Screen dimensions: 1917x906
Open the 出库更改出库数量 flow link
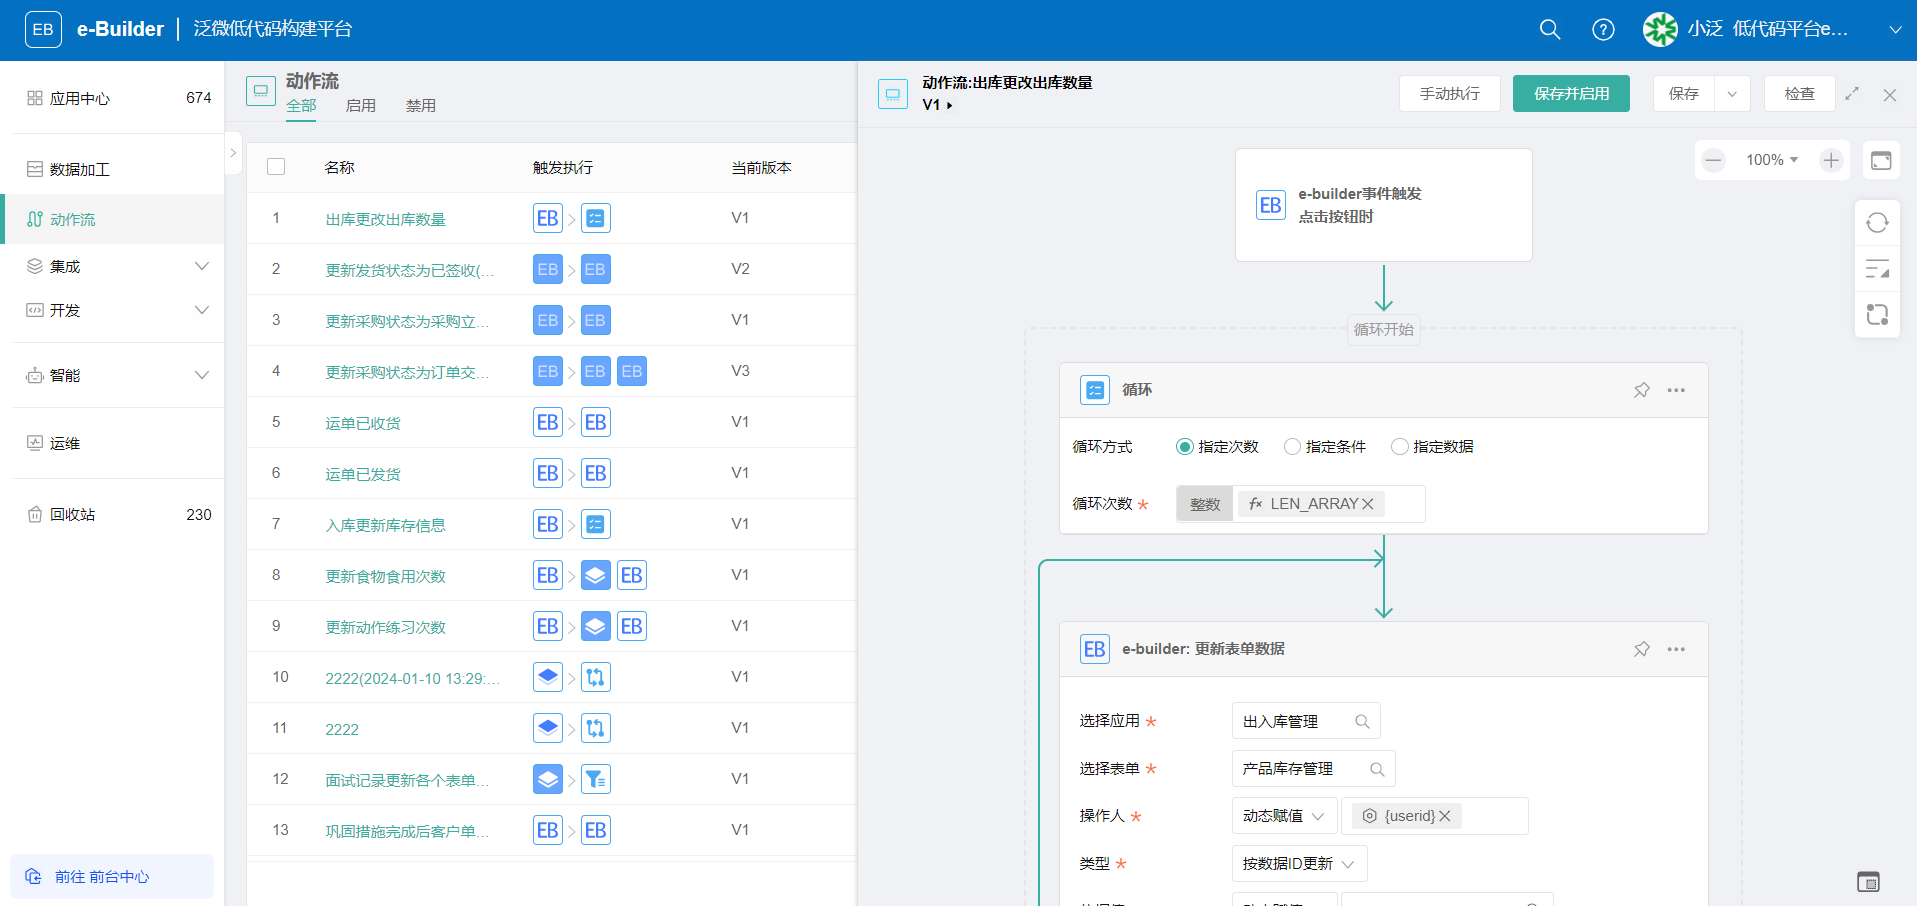coord(386,219)
